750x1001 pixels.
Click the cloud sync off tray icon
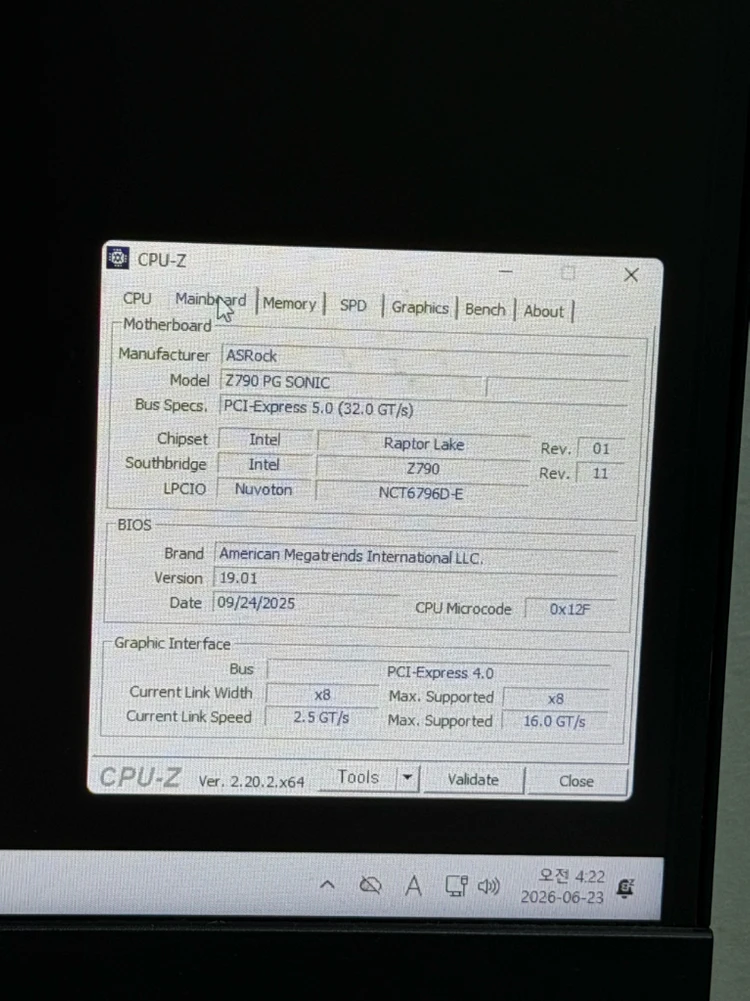coord(370,885)
